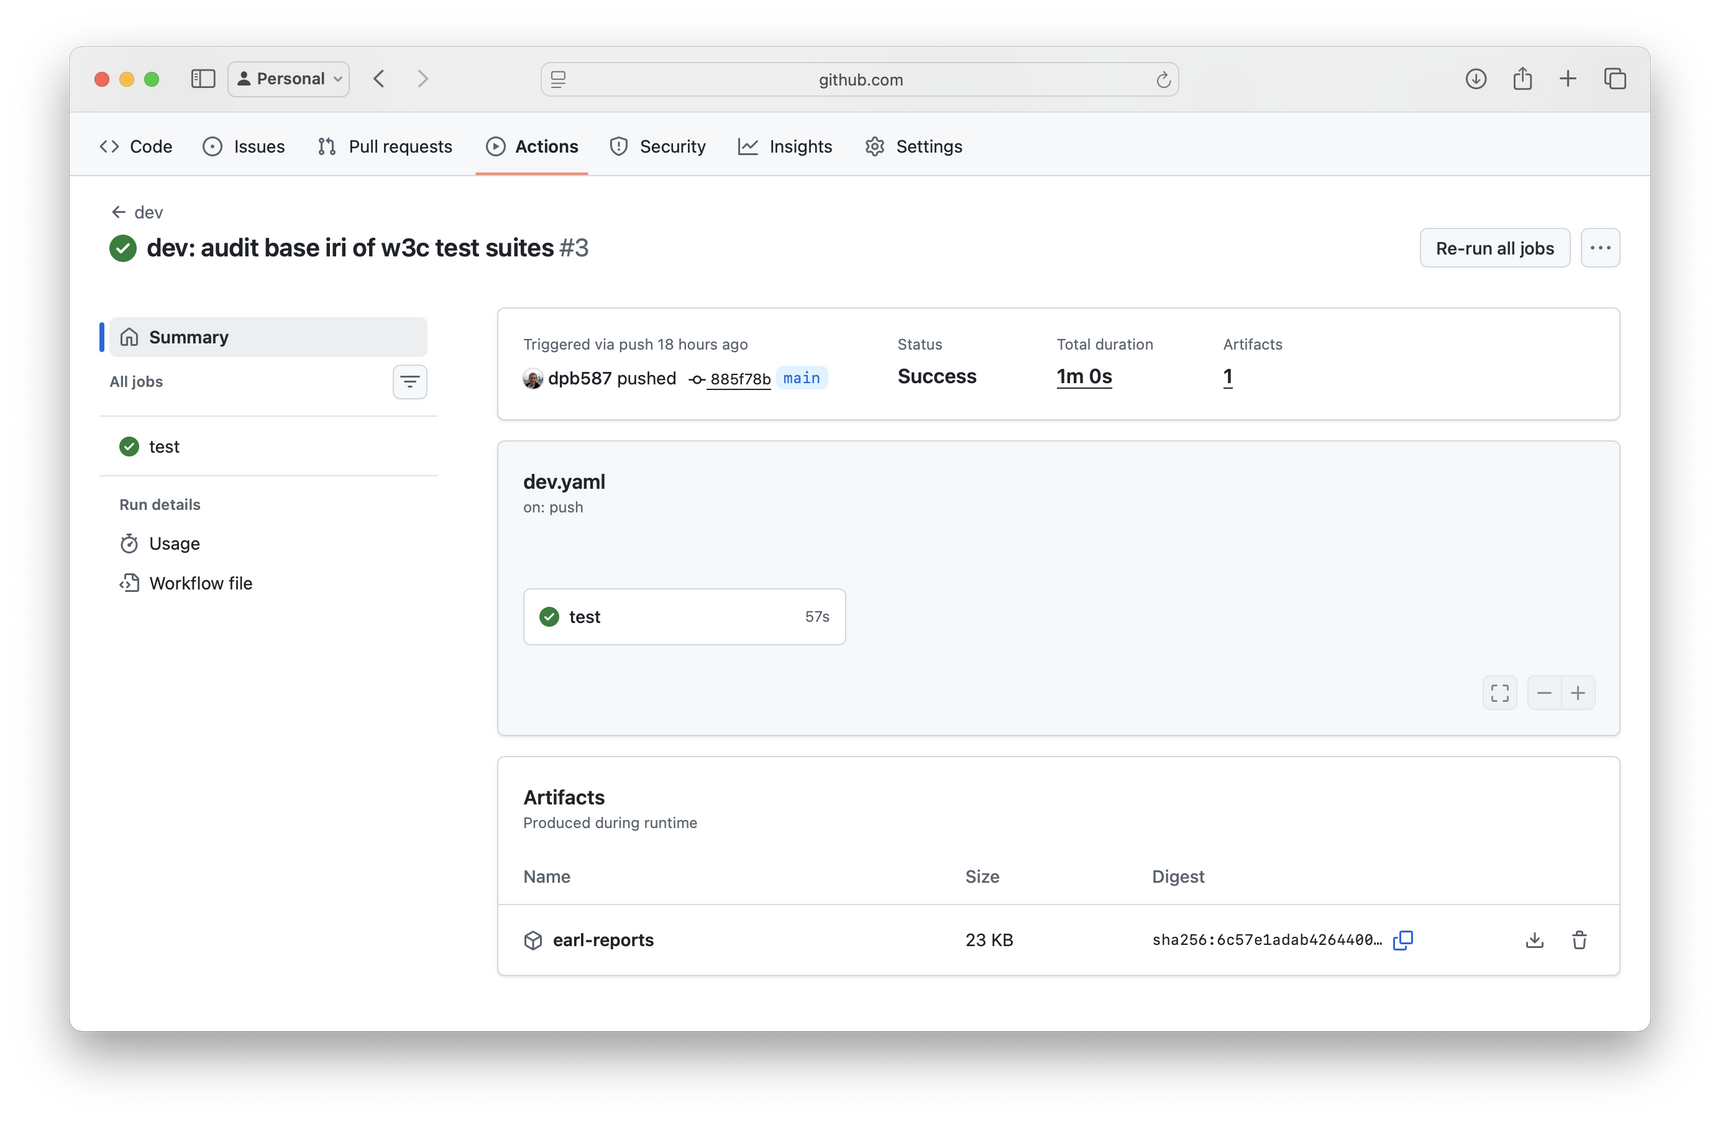Open the filter jobs icon beside All jobs
This screenshot has width=1720, height=1123.
pyautogui.click(x=410, y=381)
